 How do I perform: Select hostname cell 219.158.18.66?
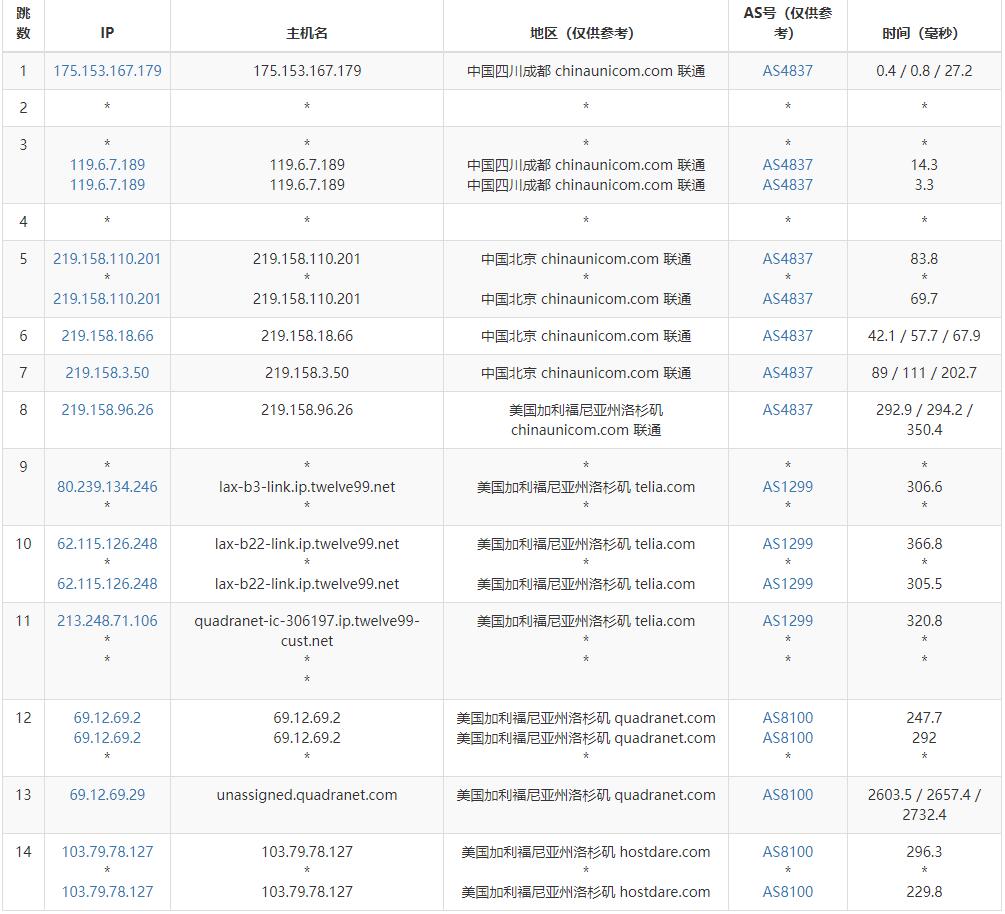click(x=306, y=336)
